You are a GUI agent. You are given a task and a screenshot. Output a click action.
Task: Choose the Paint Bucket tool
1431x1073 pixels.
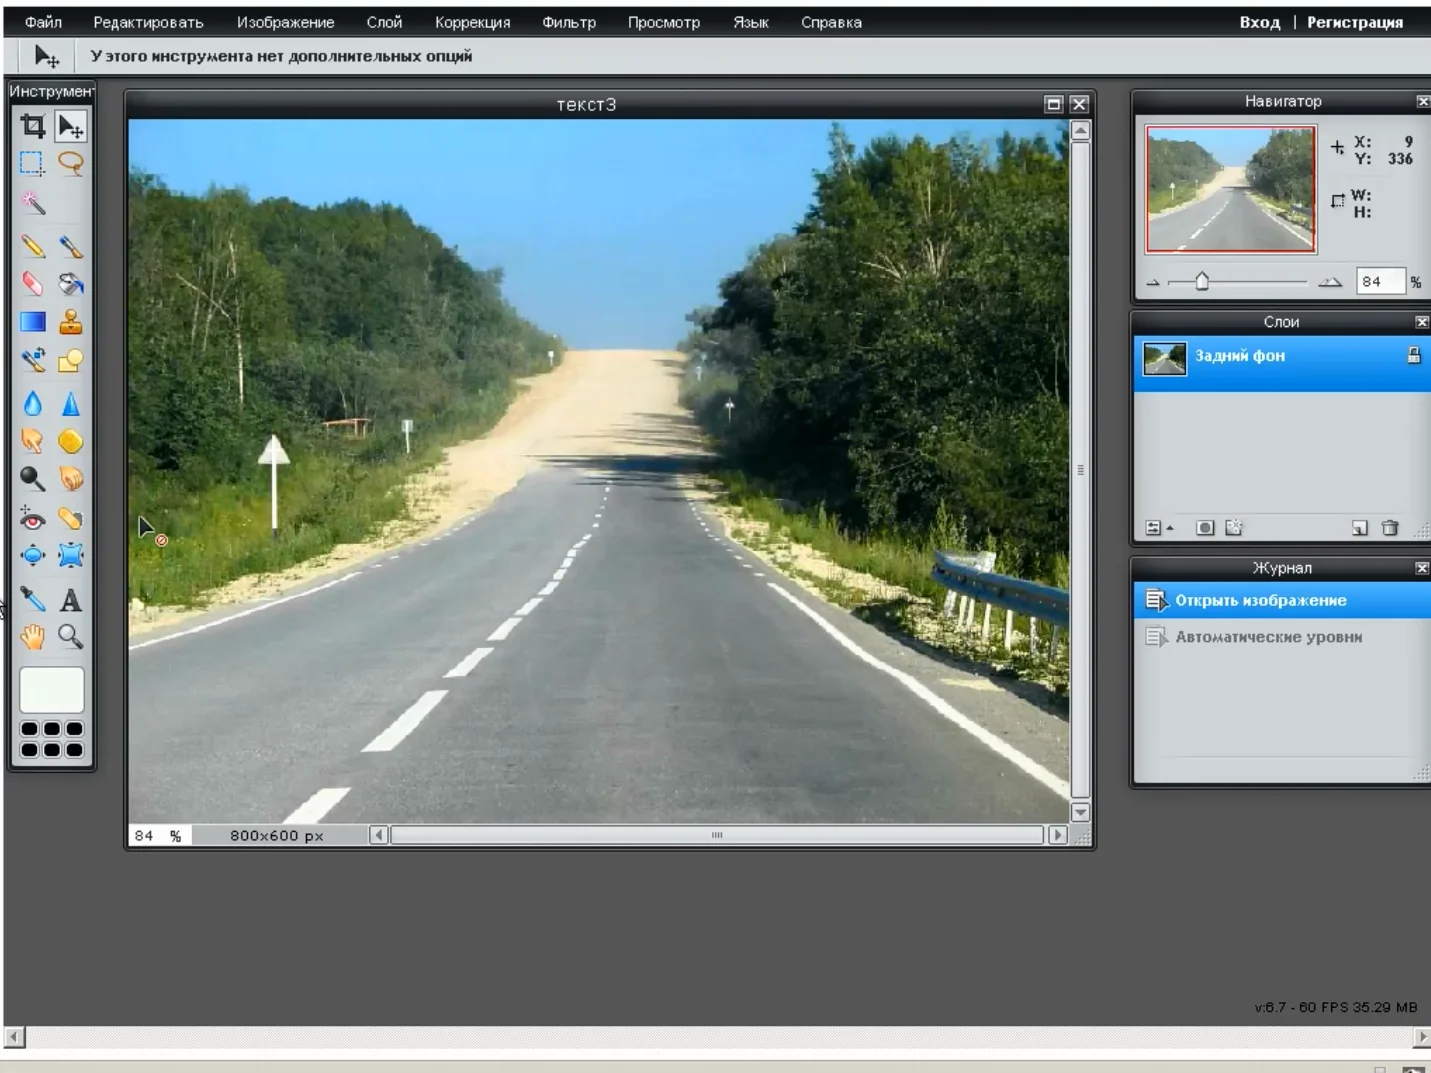(70, 284)
